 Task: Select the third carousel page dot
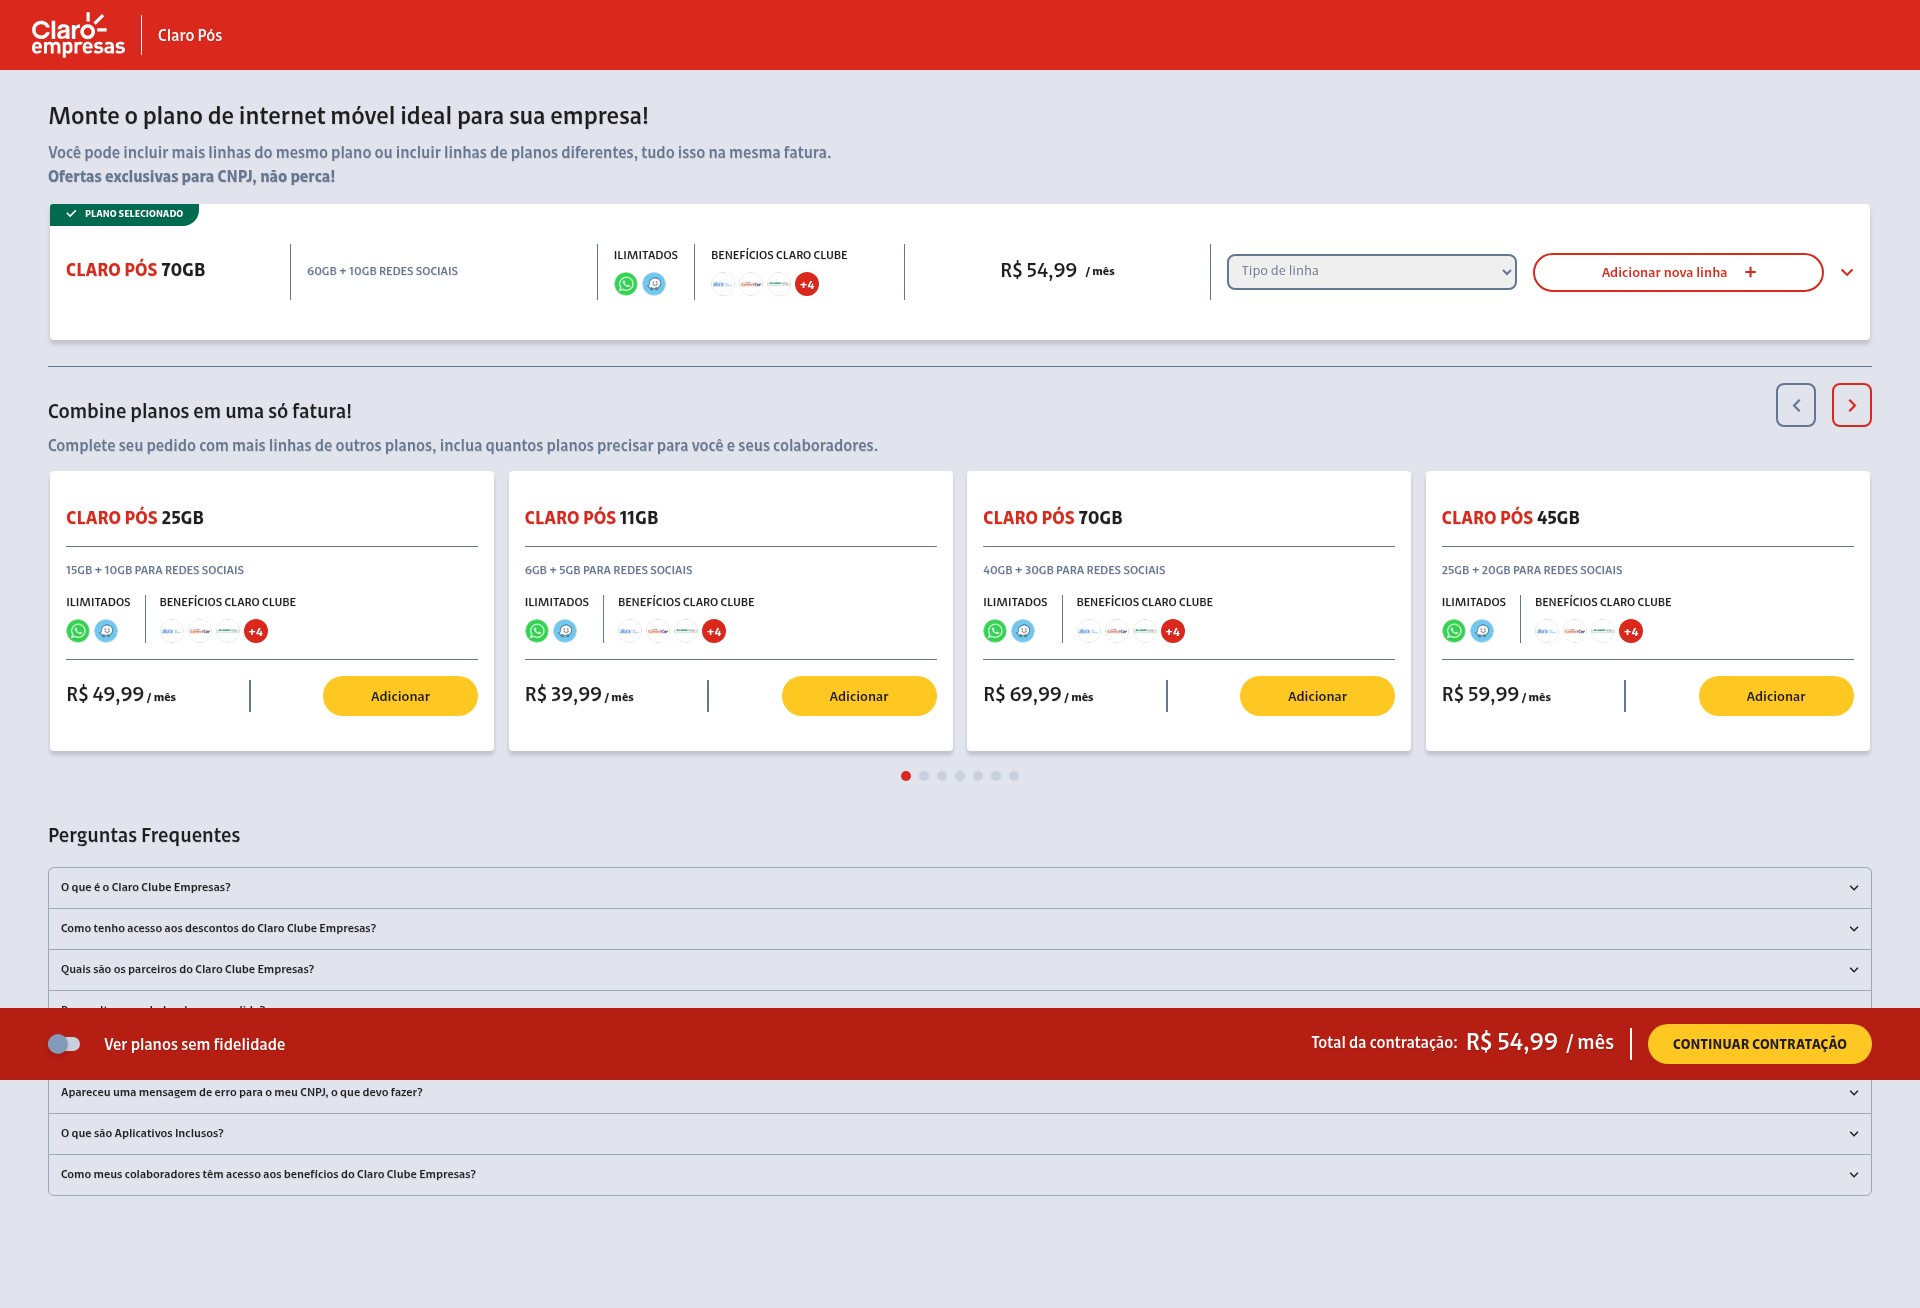[x=942, y=776]
